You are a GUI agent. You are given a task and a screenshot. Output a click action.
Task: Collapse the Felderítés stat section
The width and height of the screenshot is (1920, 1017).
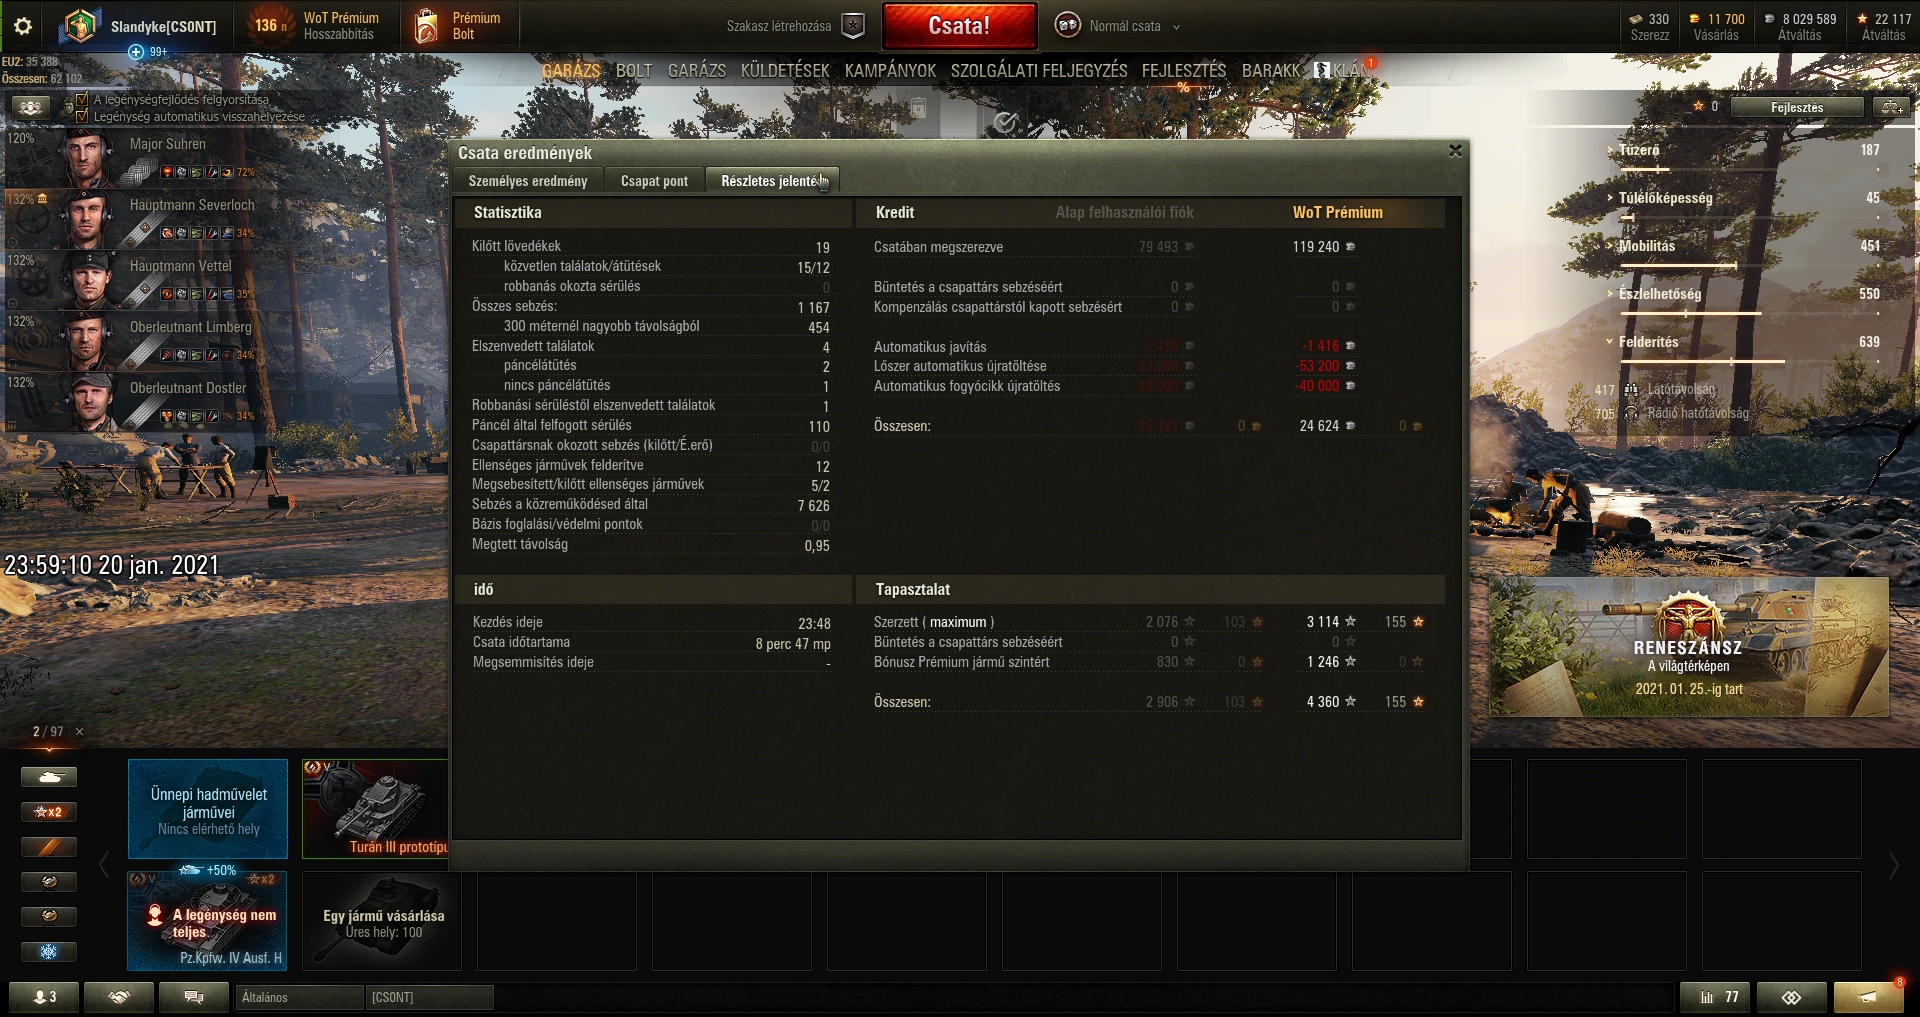[x=1648, y=342]
